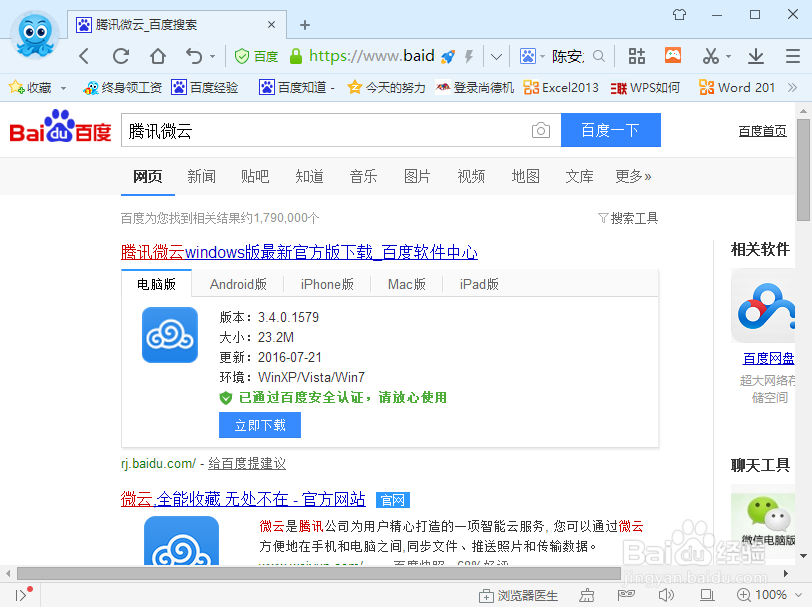Switch to the 视频 search tab
The width and height of the screenshot is (812, 607).
tap(471, 177)
